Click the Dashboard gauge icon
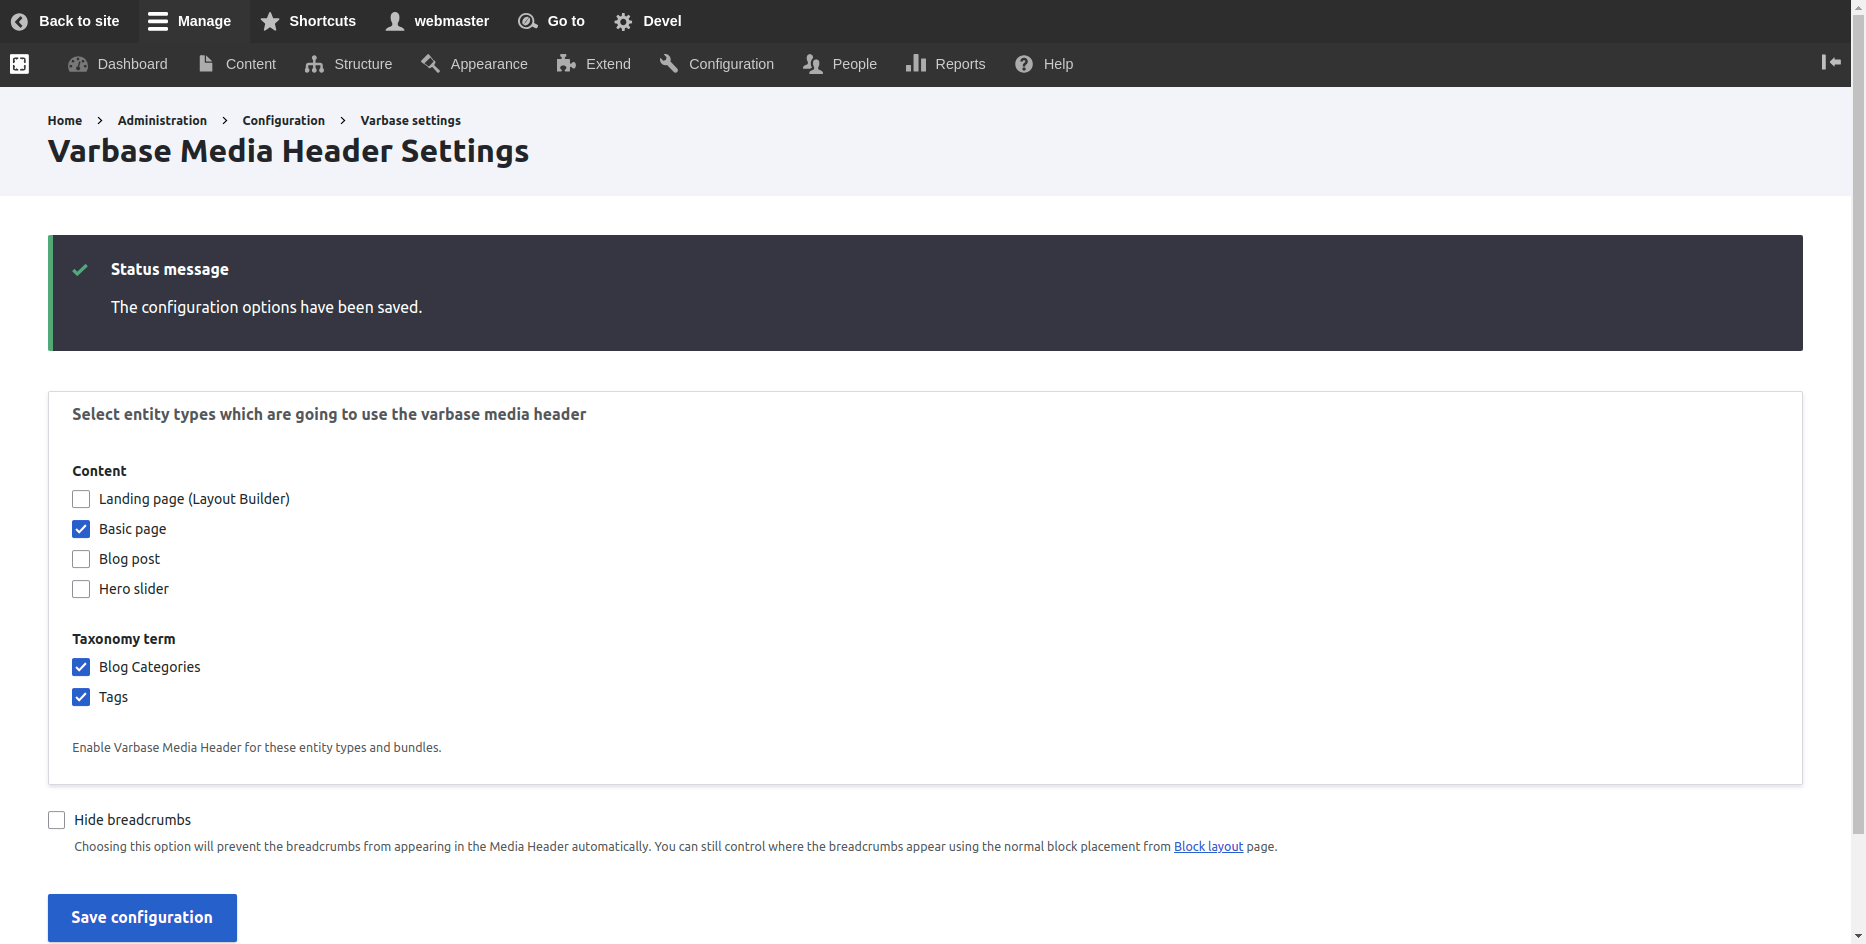The height and width of the screenshot is (944, 1866). [x=78, y=64]
